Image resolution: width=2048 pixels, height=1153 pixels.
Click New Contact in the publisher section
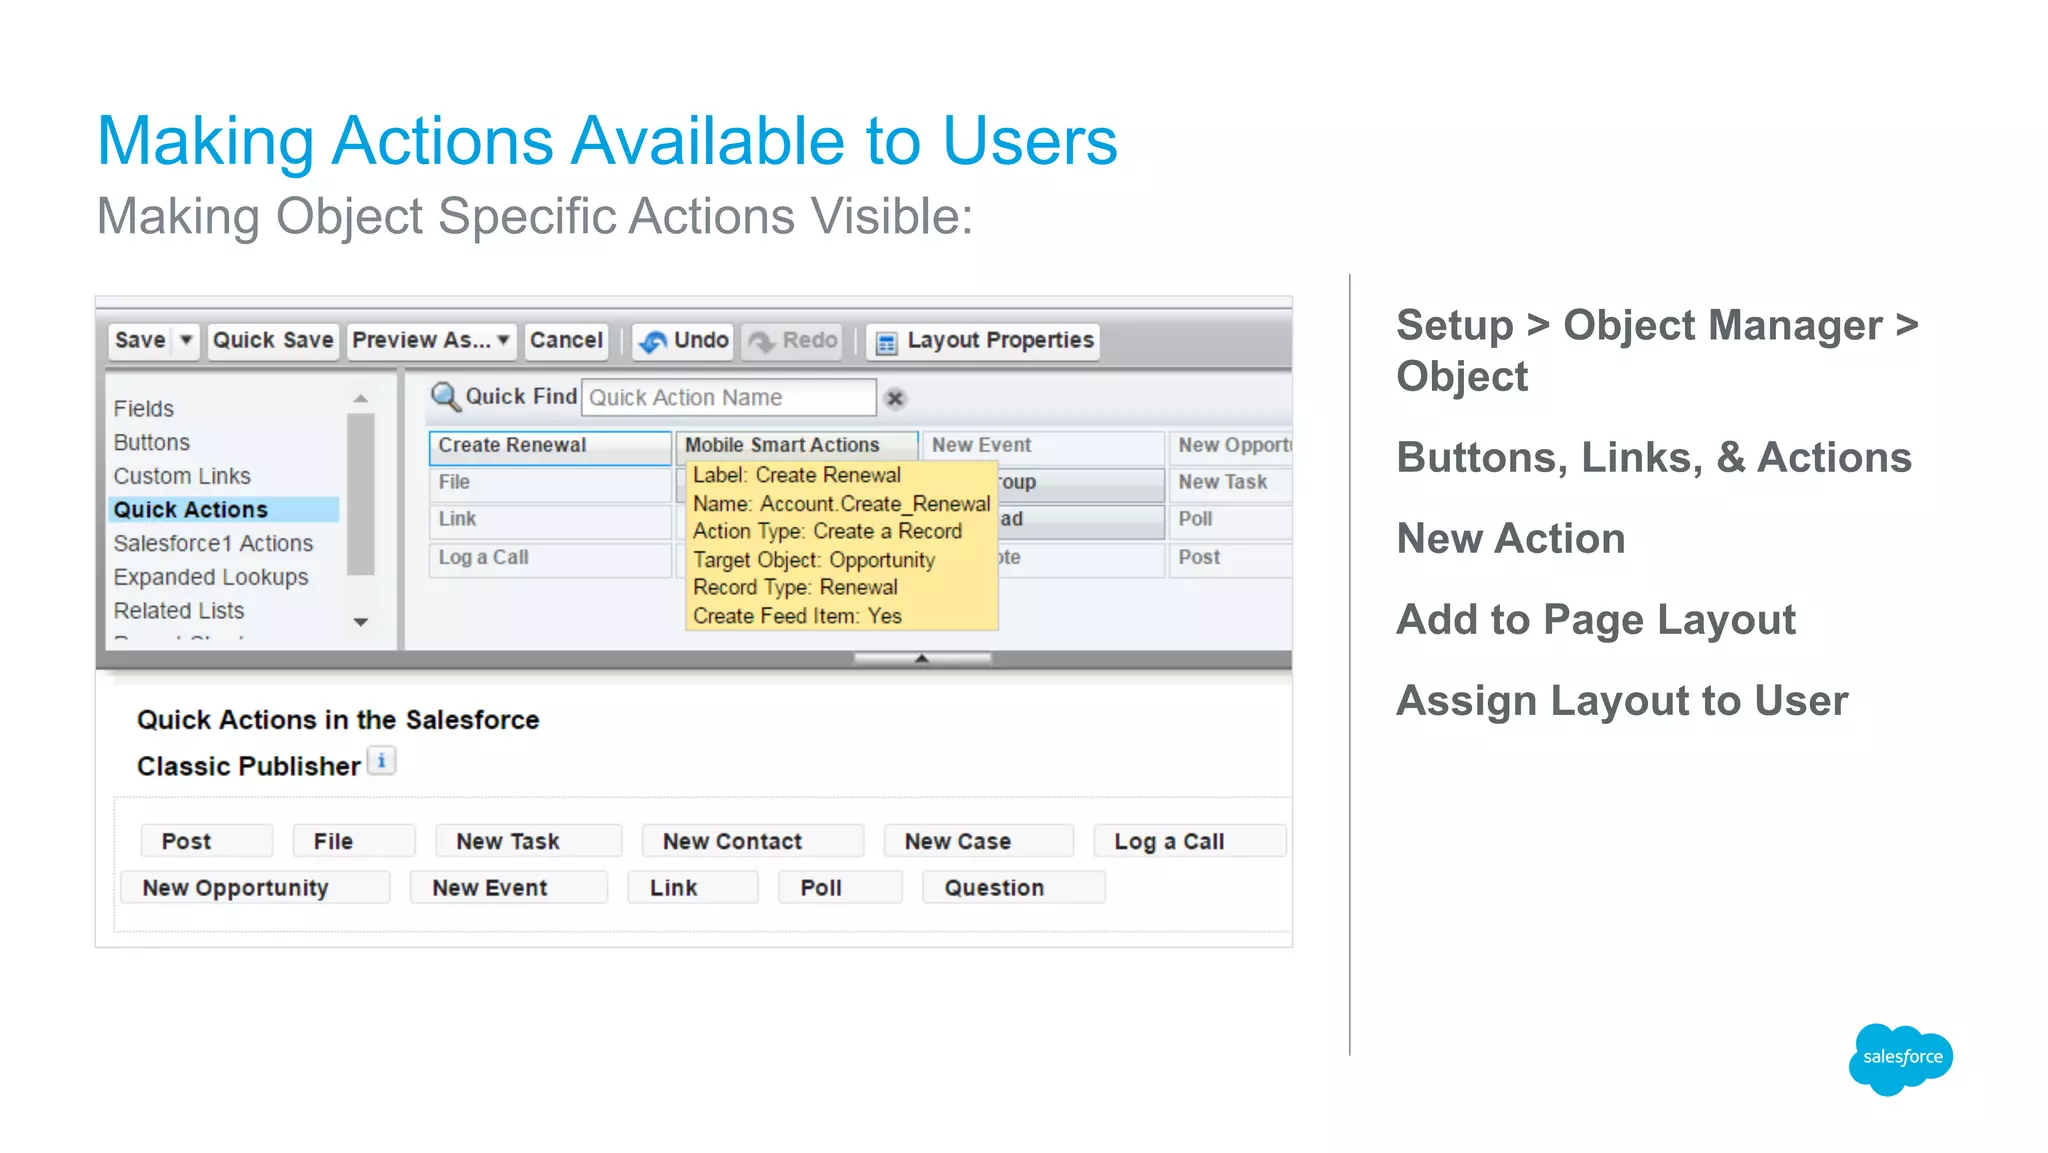tap(753, 841)
